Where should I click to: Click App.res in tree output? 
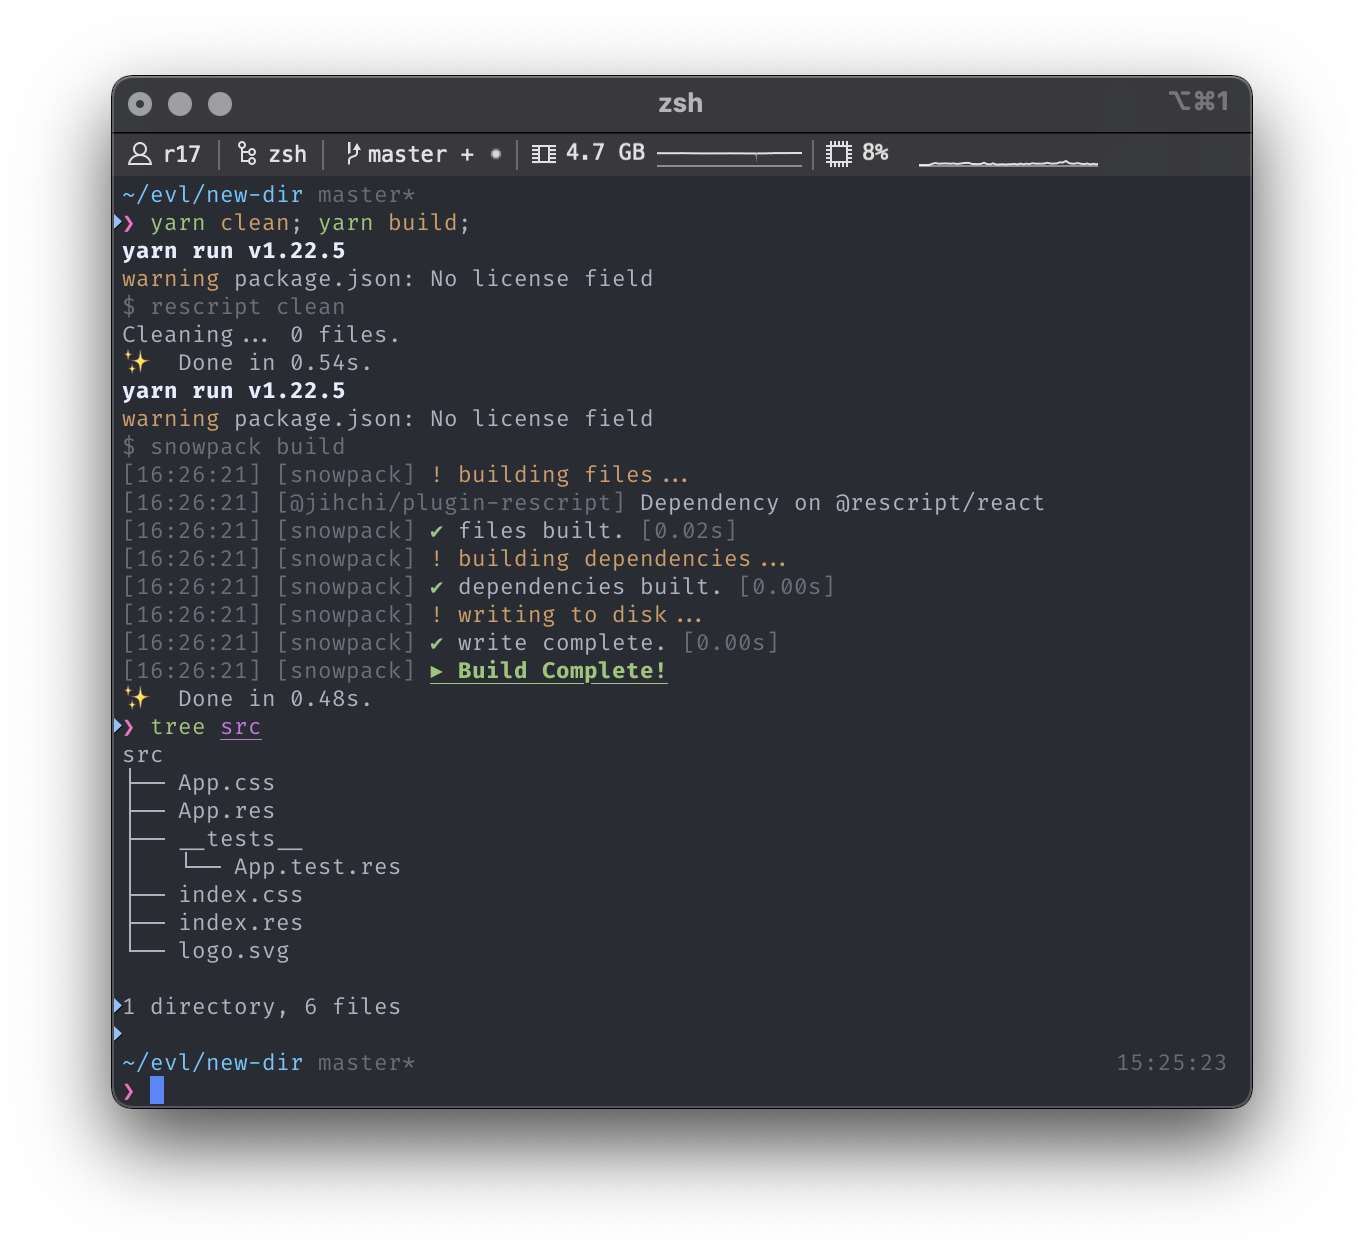(226, 811)
